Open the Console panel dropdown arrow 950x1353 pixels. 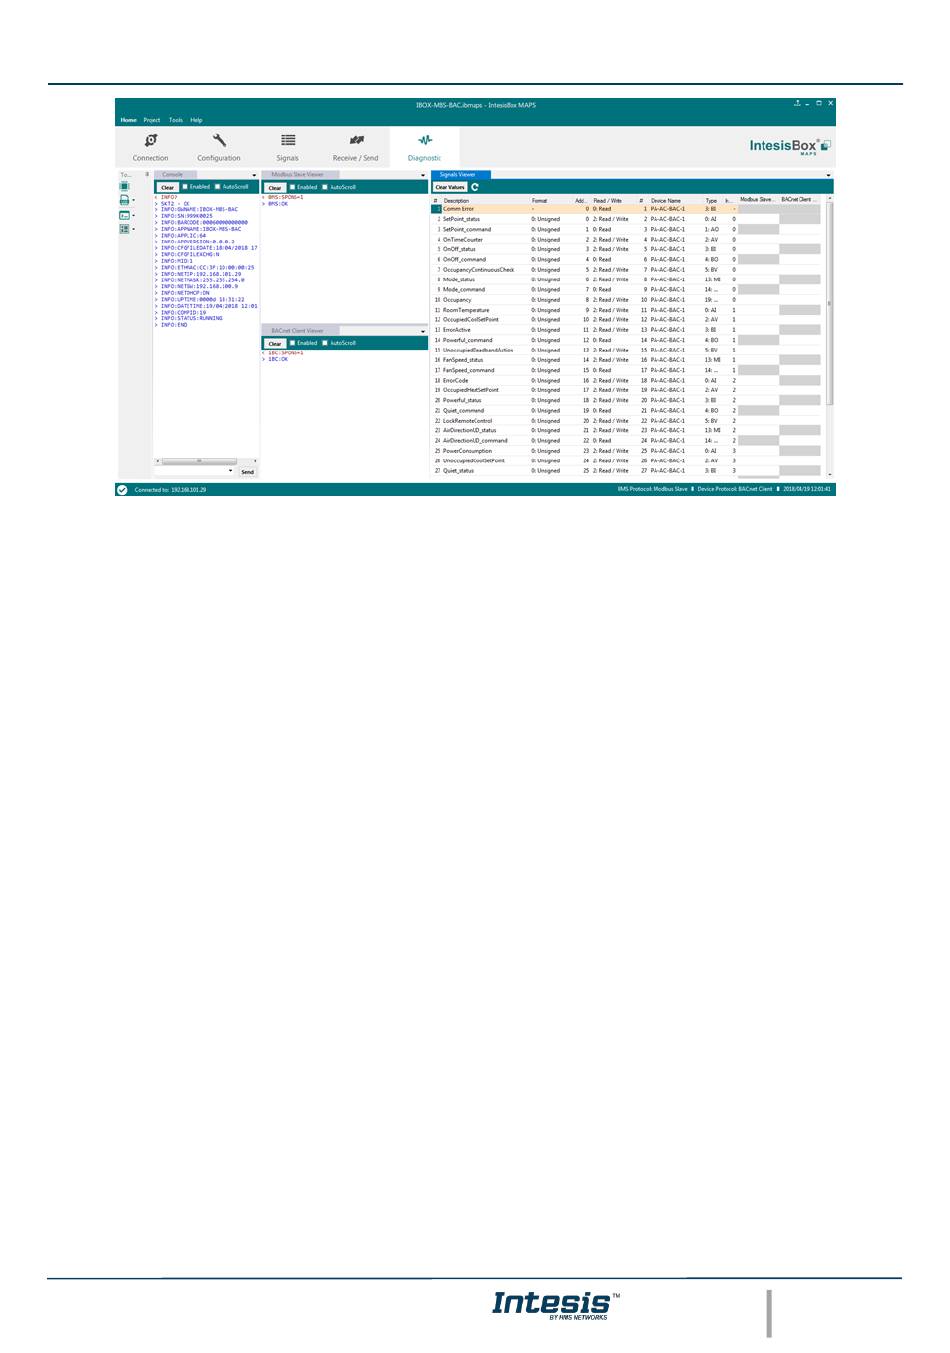point(254,176)
